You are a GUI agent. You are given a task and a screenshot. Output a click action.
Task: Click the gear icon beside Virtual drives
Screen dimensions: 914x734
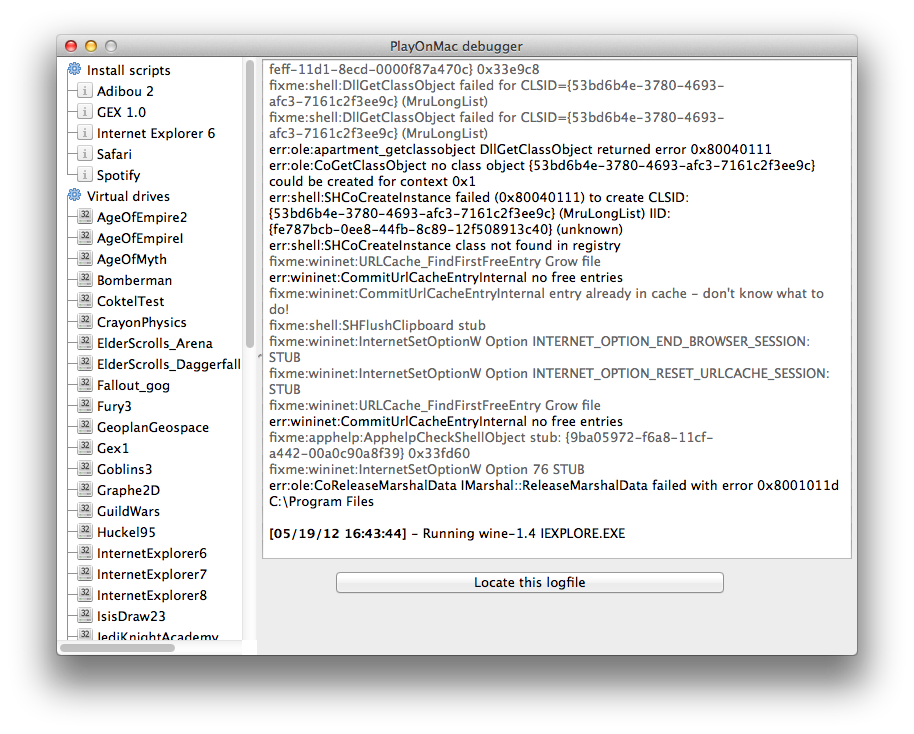[x=75, y=196]
